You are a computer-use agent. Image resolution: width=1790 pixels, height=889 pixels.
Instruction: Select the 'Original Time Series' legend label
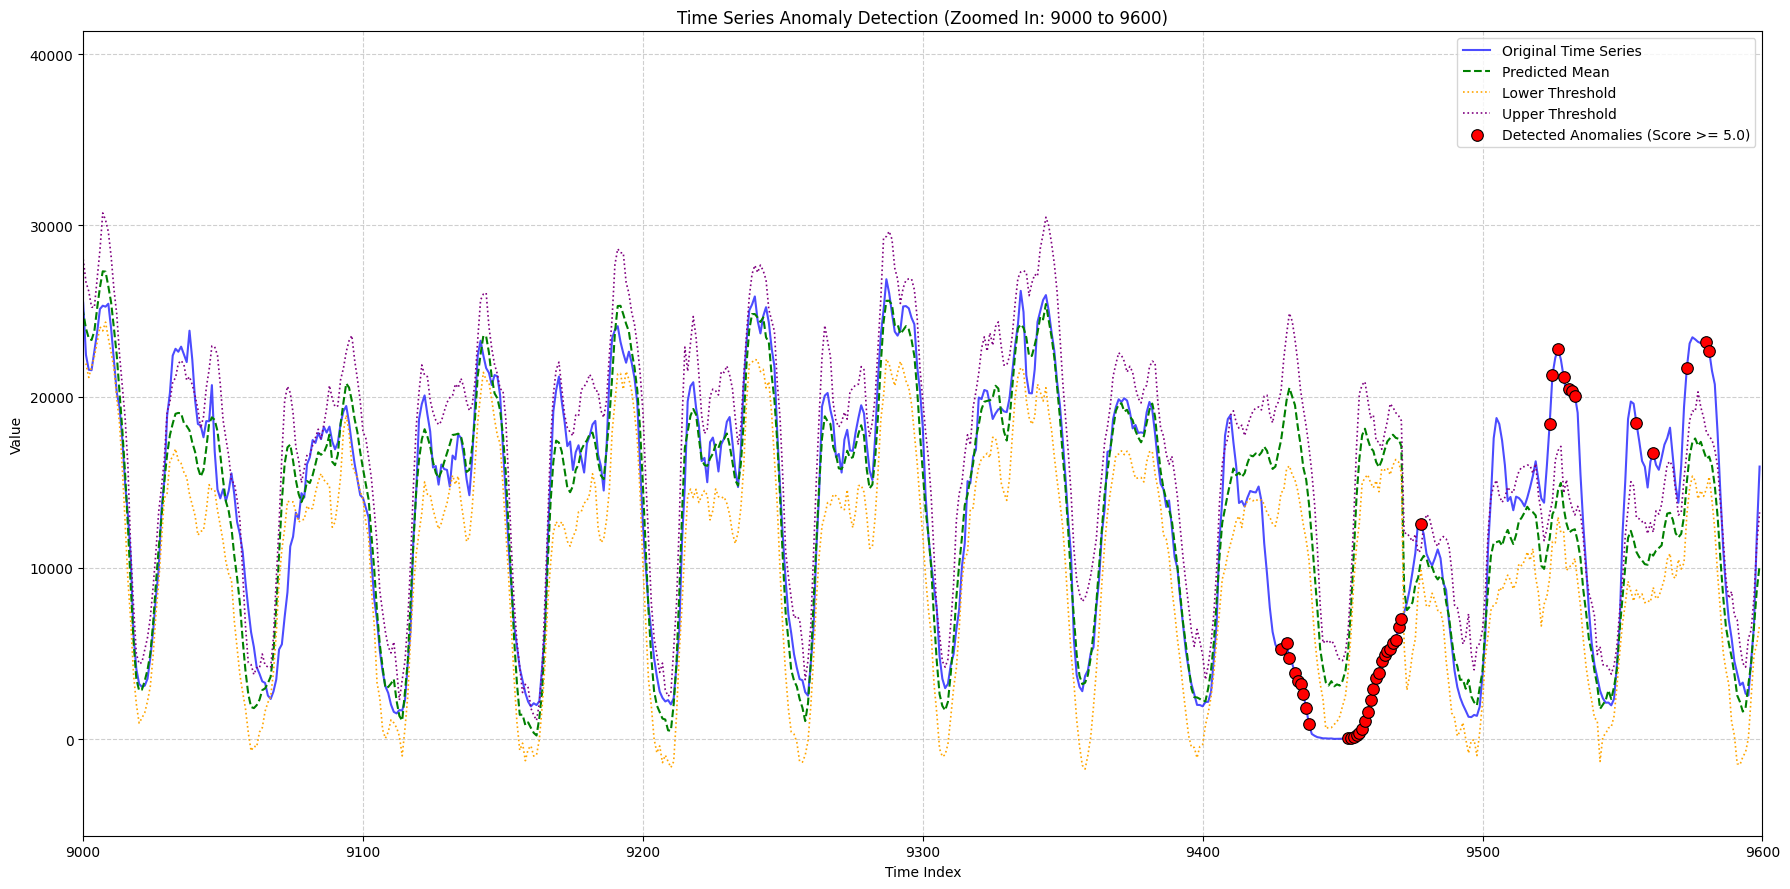[x=1571, y=51]
